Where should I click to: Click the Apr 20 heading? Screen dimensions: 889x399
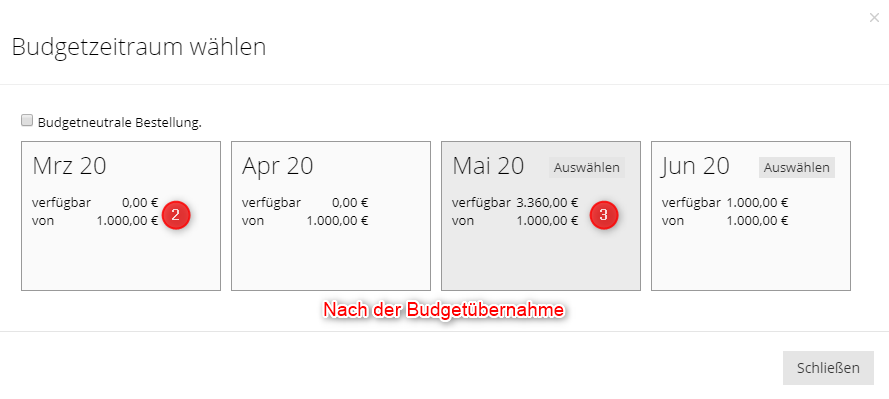click(278, 166)
